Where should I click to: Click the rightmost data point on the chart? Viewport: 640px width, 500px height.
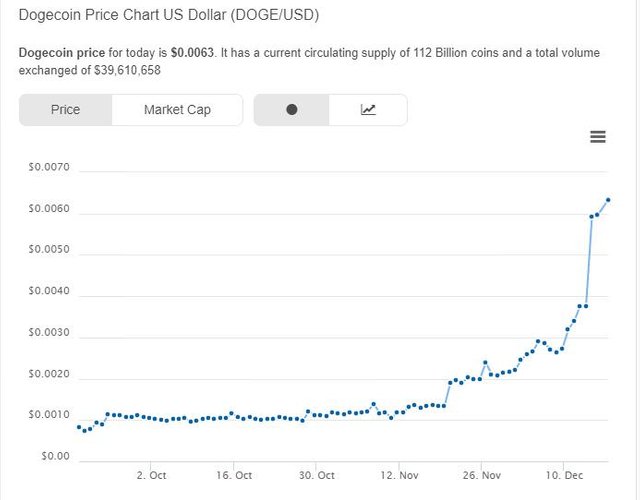point(608,200)
